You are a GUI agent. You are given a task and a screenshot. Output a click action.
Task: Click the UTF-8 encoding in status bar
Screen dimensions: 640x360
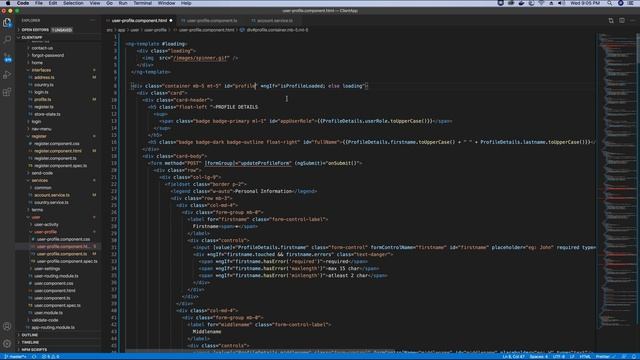[559, 357]
